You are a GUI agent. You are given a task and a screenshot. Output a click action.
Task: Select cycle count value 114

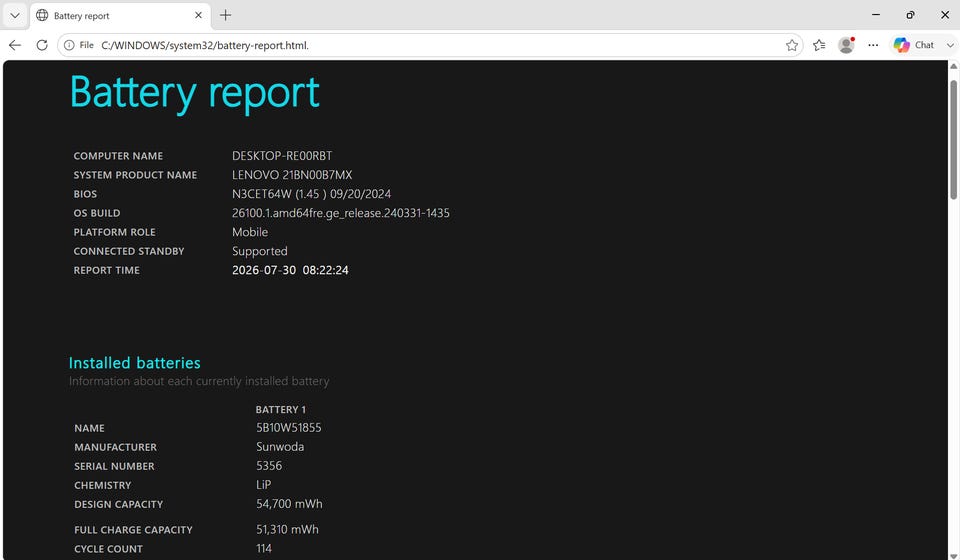264,548
